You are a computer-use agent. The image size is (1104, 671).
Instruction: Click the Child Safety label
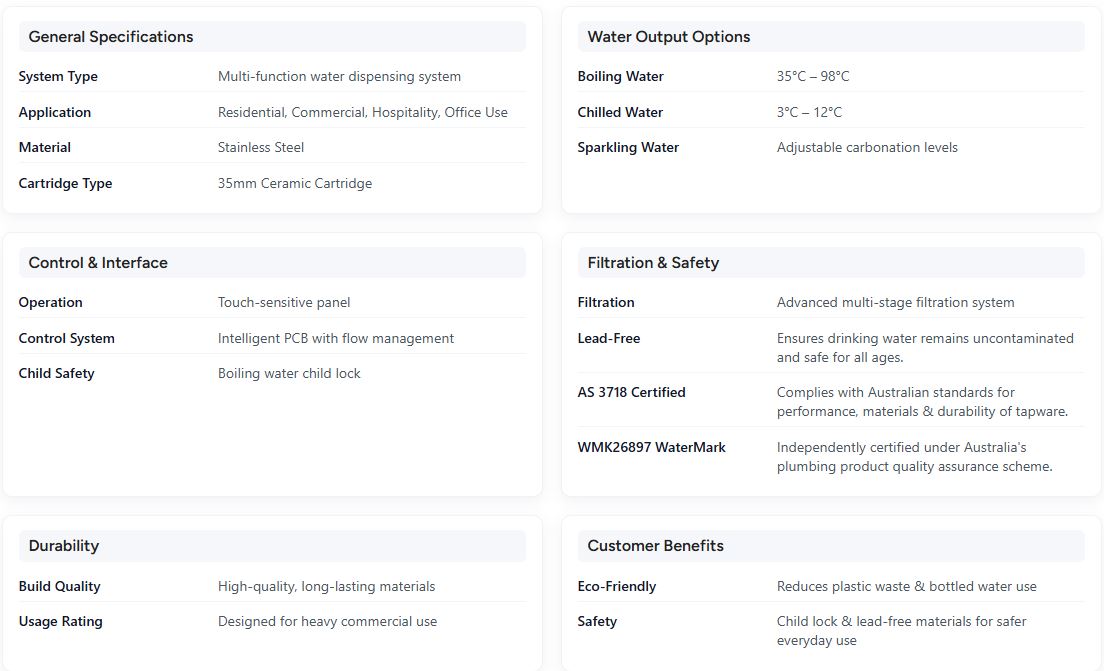56,374
